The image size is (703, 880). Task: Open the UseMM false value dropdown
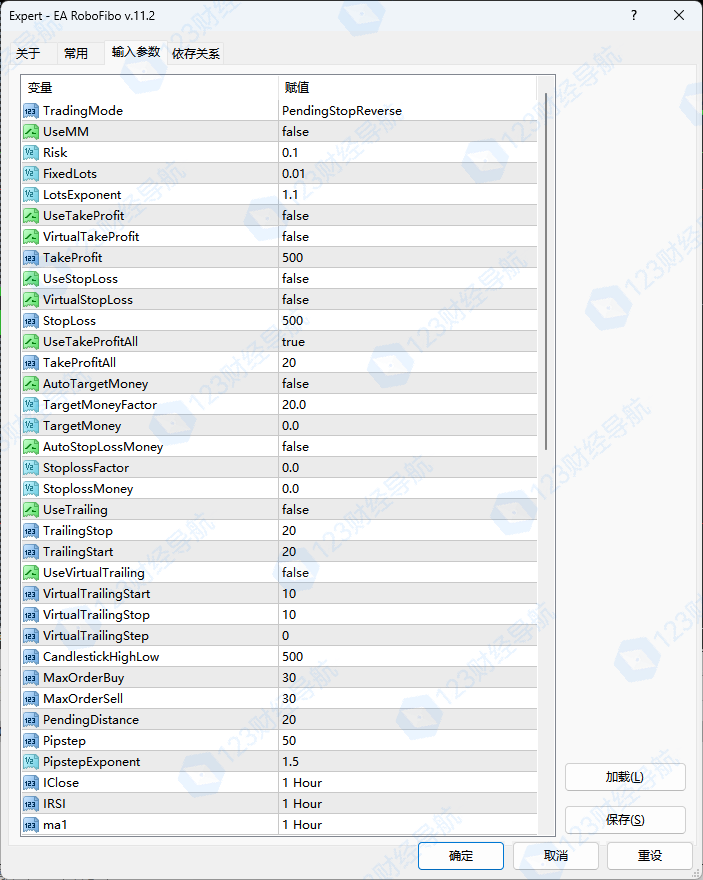click(x=407, y=132)
